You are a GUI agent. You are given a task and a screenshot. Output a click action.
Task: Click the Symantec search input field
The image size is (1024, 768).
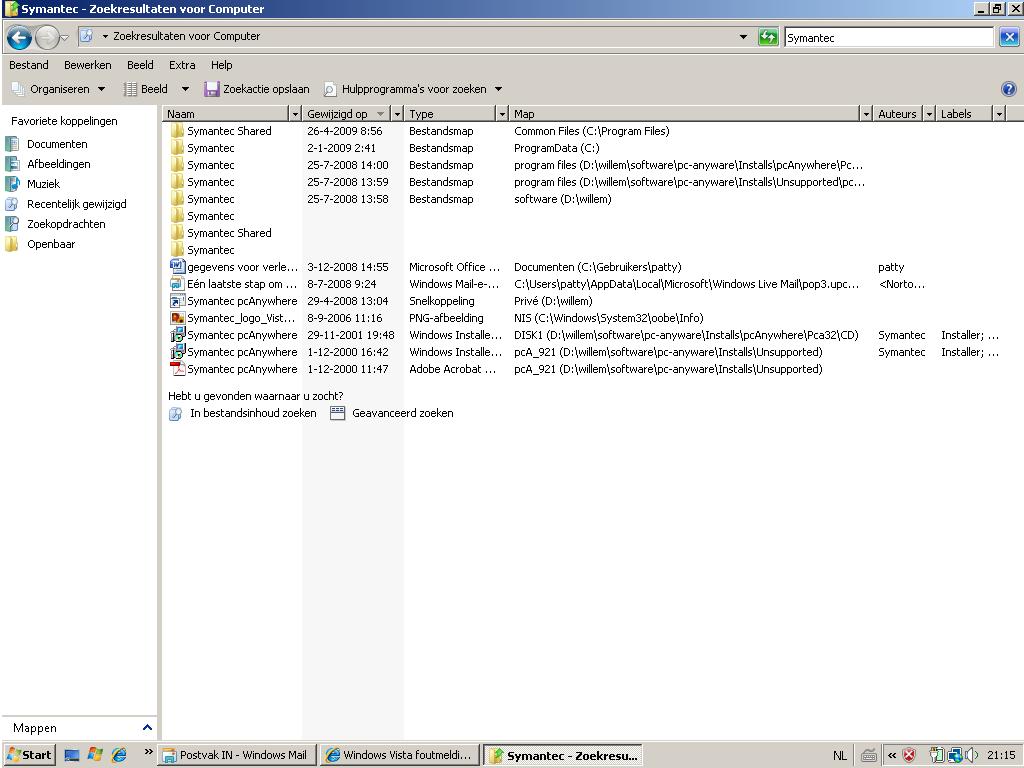(x=888, y=37)
